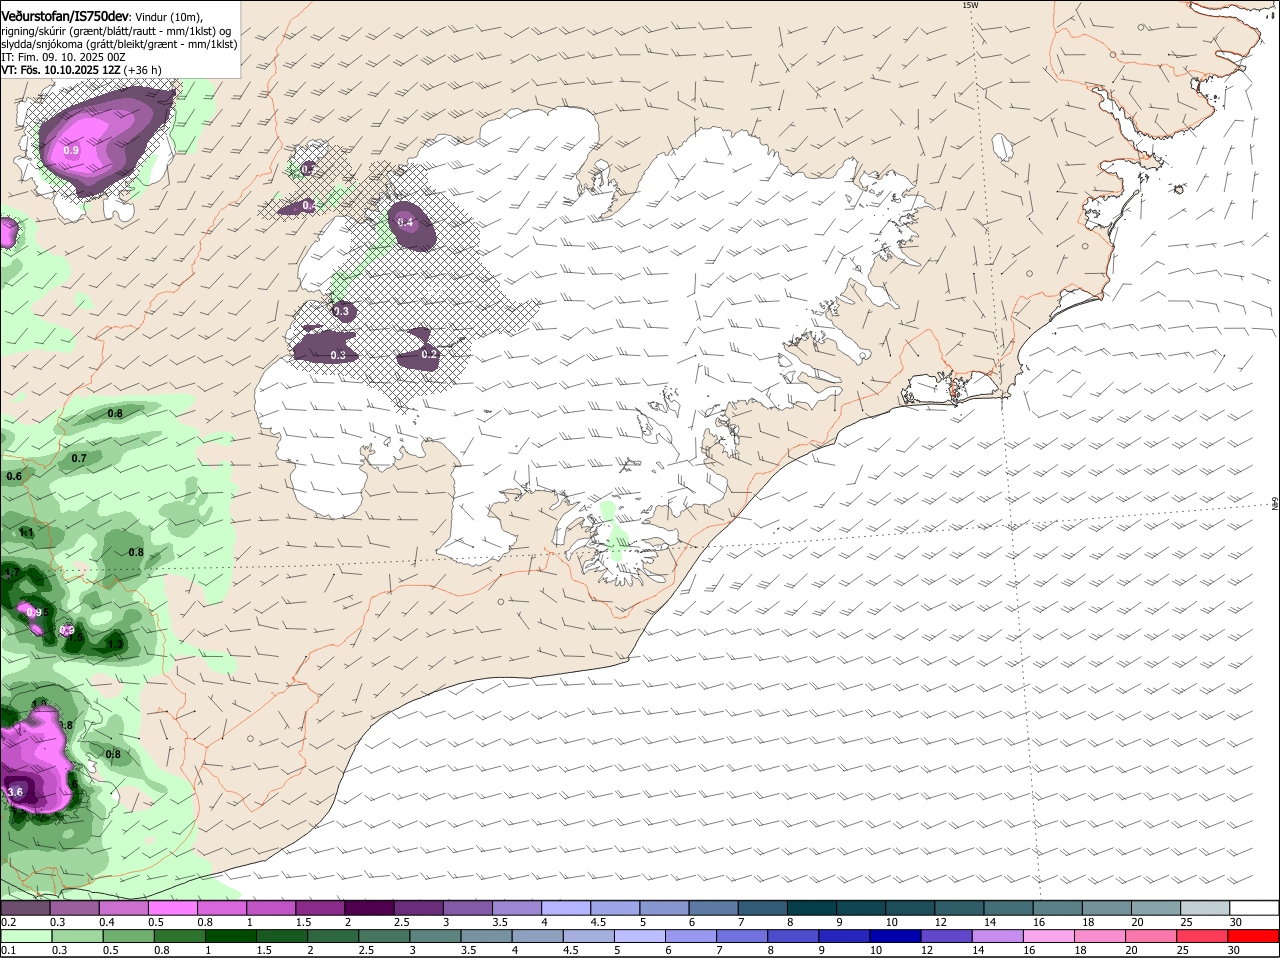Click the Veðurstofan/IS750dev title text
Viewport: 1280px width, 958px height.
(x=65, y=17)
